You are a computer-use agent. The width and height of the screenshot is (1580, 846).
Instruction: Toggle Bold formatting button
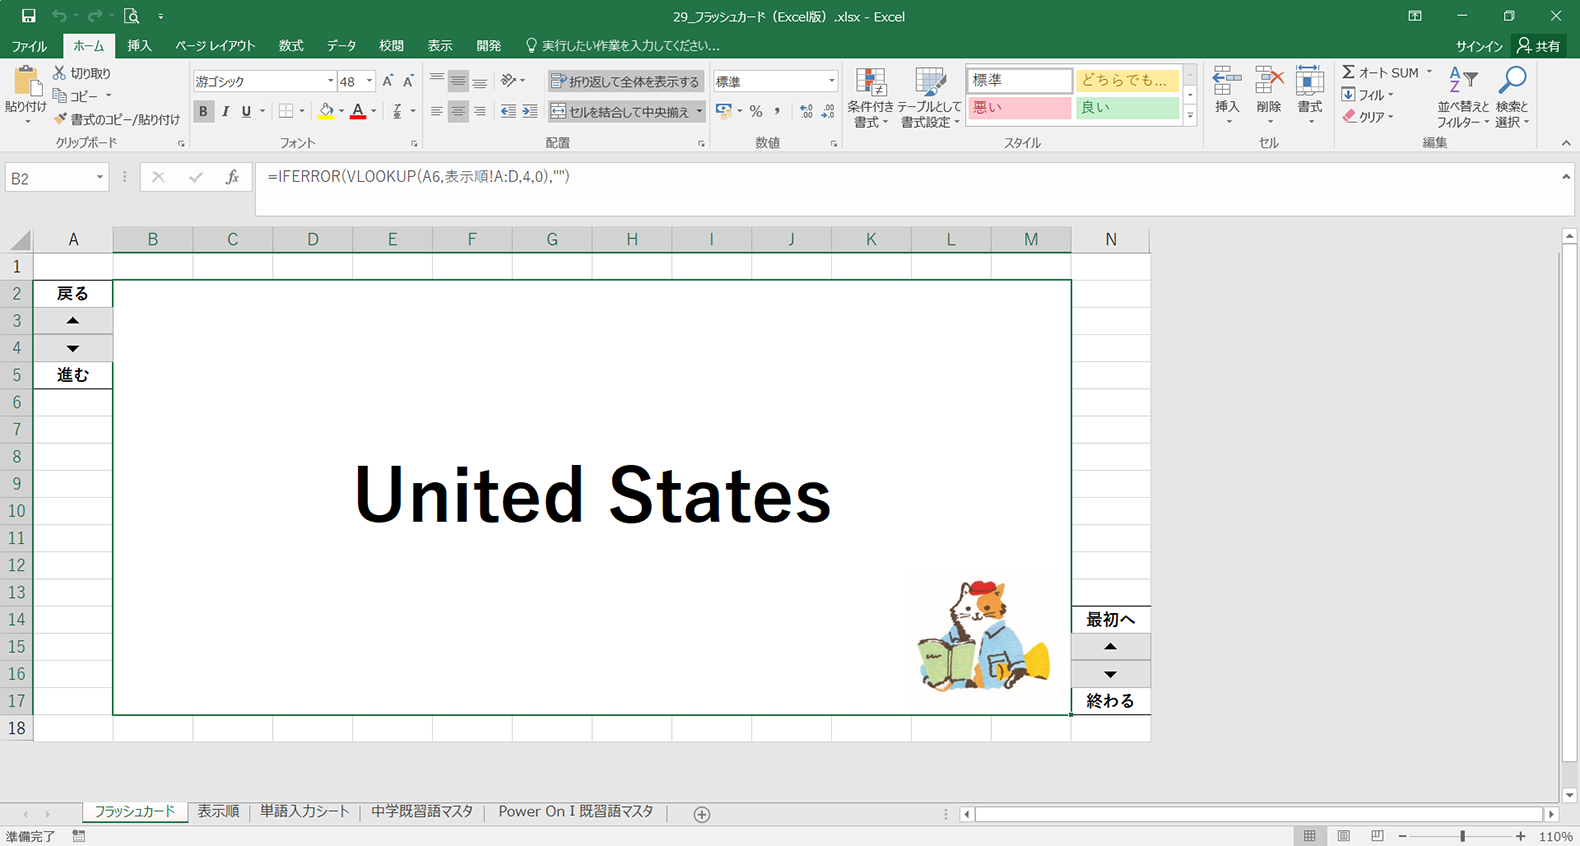click(x=203, y=111)
